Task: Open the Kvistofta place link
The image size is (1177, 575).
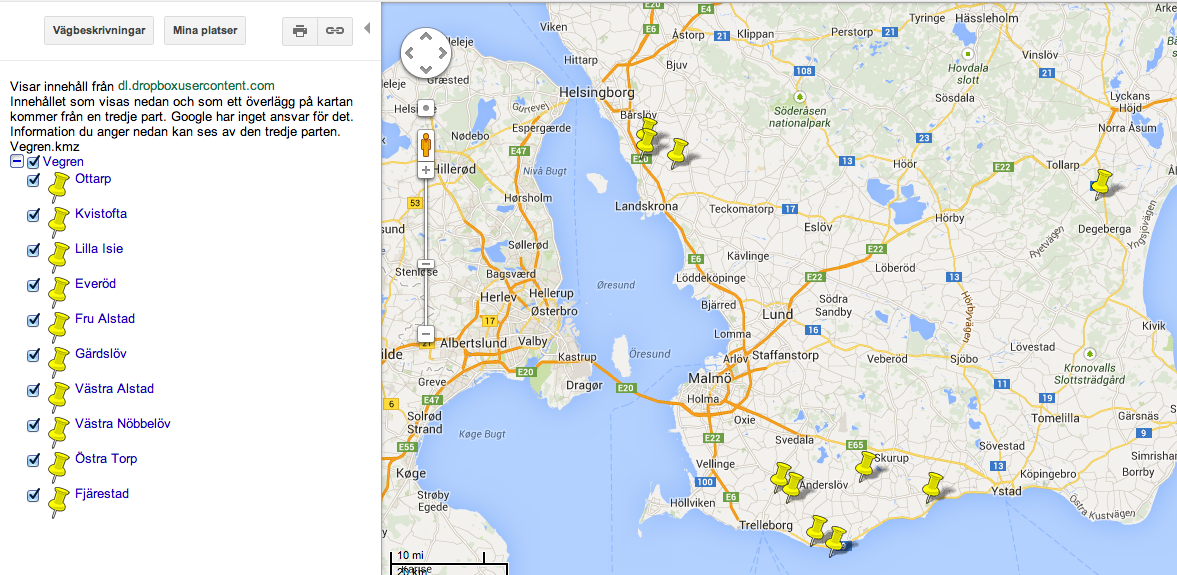Action: 101,214
